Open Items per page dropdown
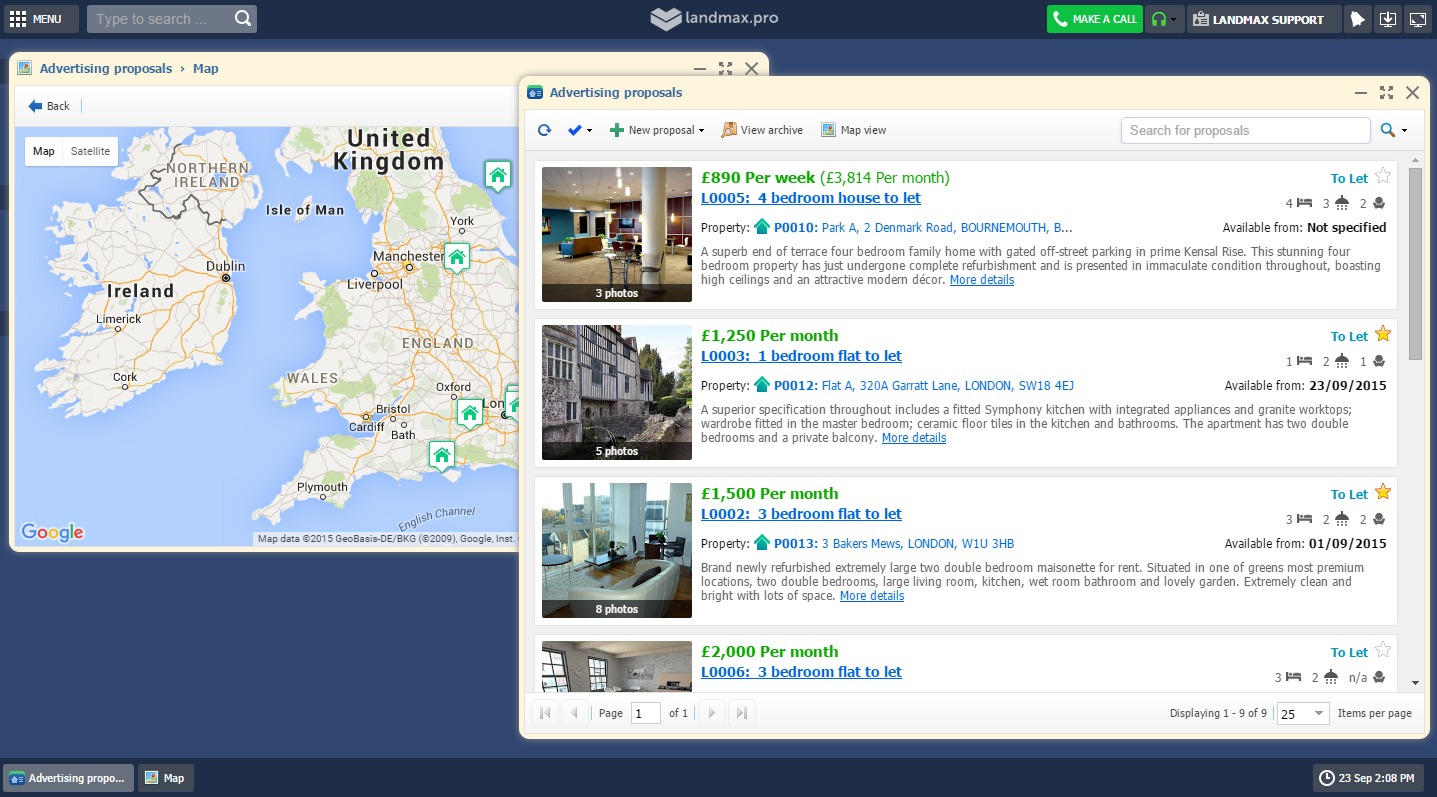This screenshot has width=1437, height=797. pyautogui.click(x=1303, y=713)
